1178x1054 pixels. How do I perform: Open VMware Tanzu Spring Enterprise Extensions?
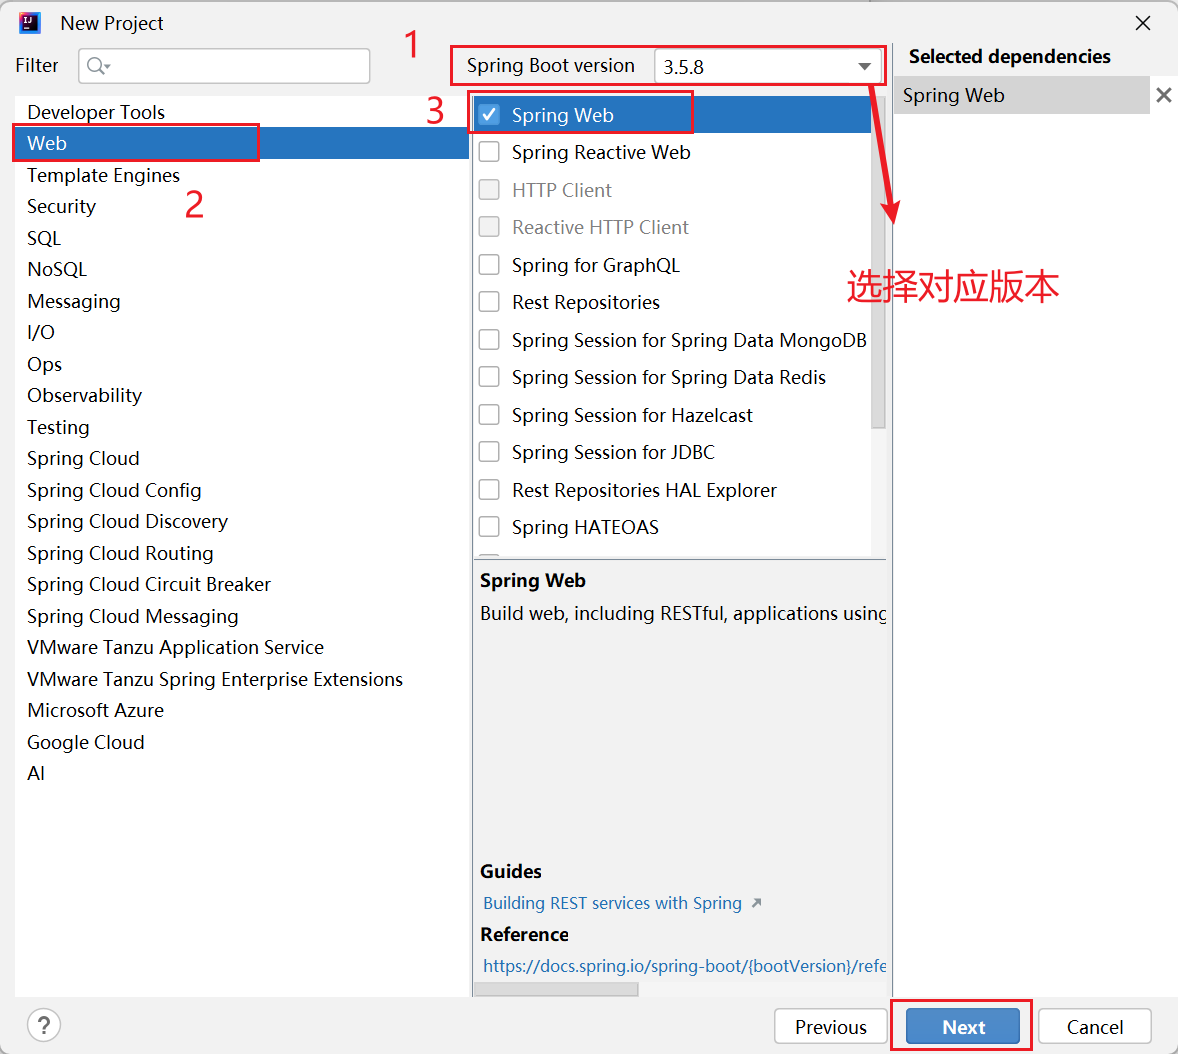pyautogui.click(x=242, y=679)
